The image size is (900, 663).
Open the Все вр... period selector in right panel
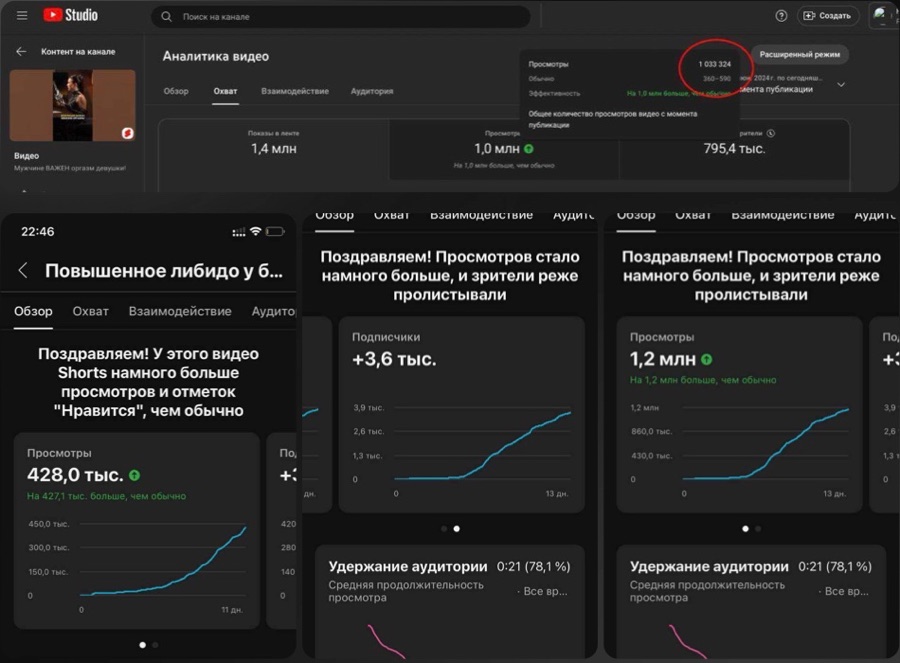pos(844,591)
